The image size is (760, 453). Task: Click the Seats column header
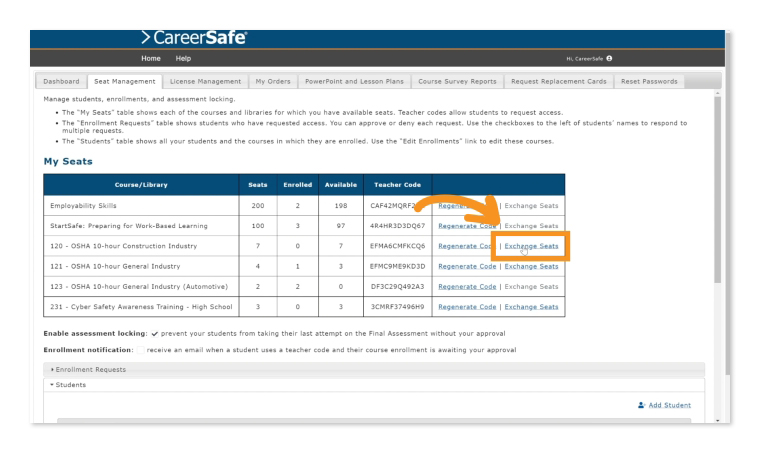click(x=258, y=185)
